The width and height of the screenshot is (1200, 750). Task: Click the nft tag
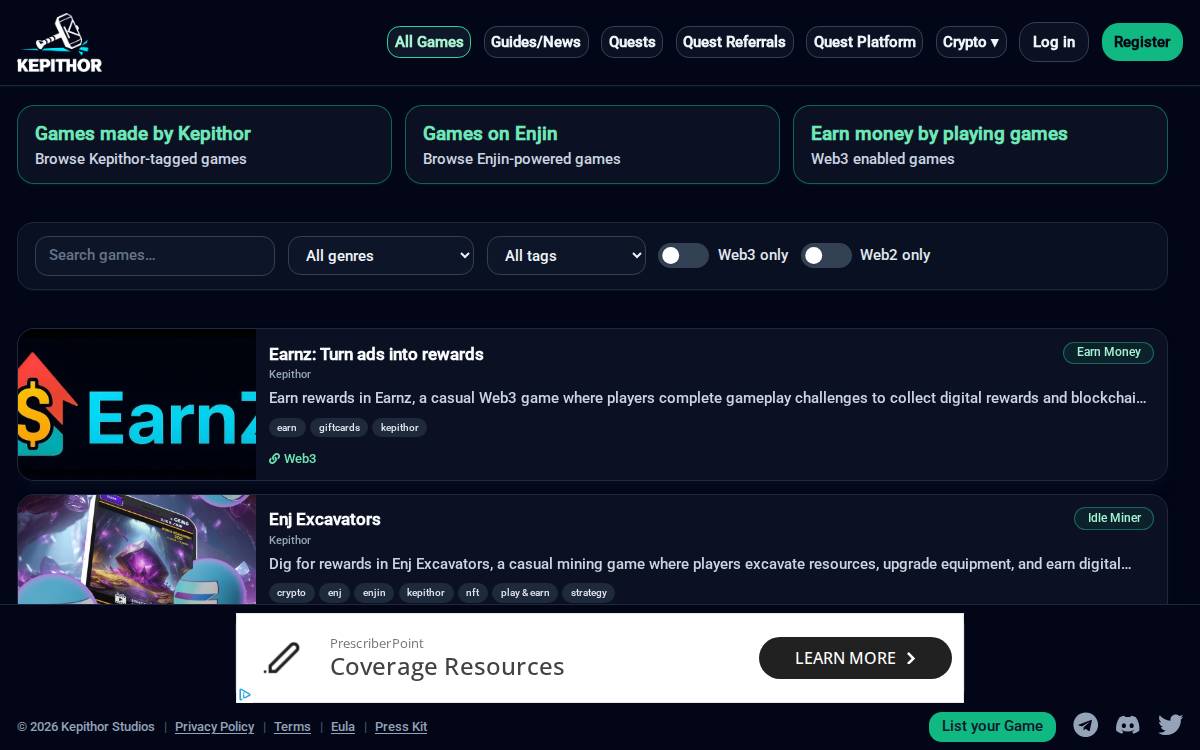[x=472, y=593]
